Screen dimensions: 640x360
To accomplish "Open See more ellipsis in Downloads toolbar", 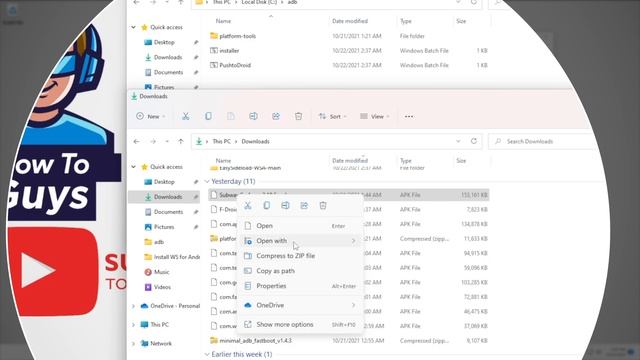I will click(x=409, y=116).
